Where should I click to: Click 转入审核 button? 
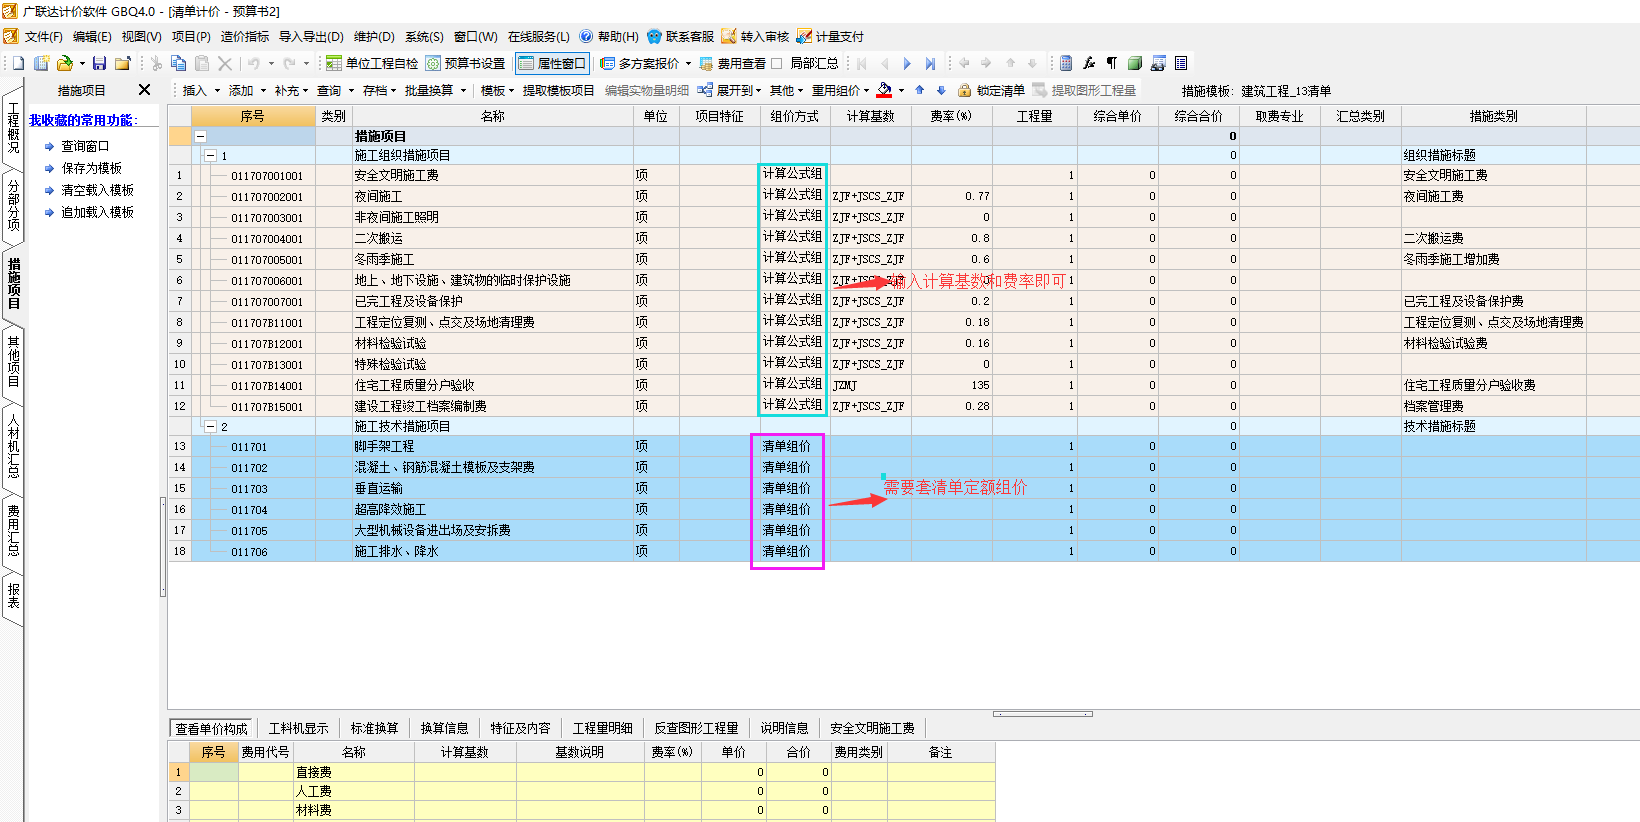click(755, 37)
